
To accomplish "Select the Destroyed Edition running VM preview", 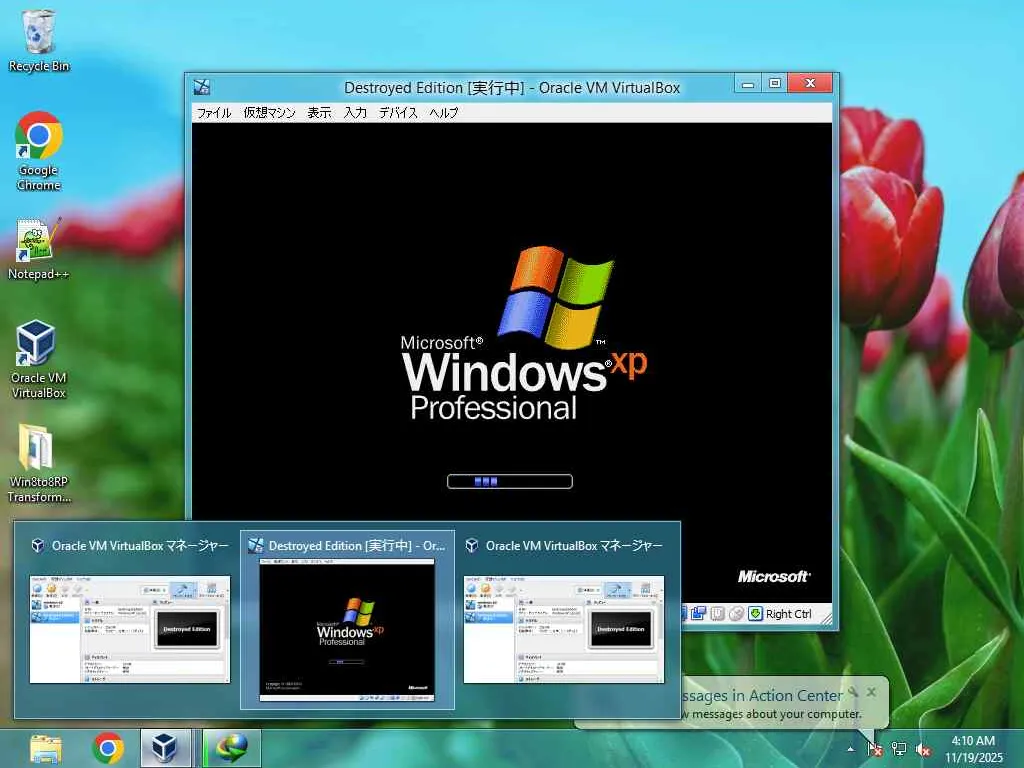I will tap(347, 620).
